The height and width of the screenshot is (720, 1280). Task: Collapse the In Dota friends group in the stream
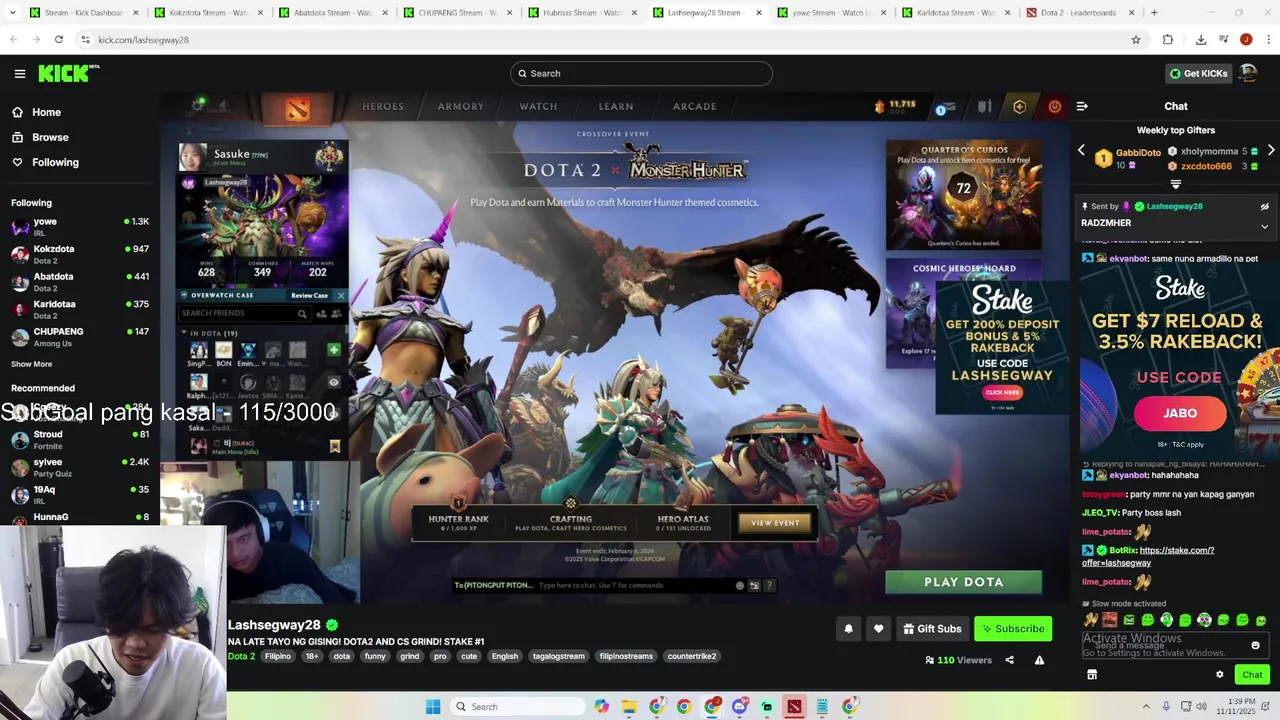point(184,333)
